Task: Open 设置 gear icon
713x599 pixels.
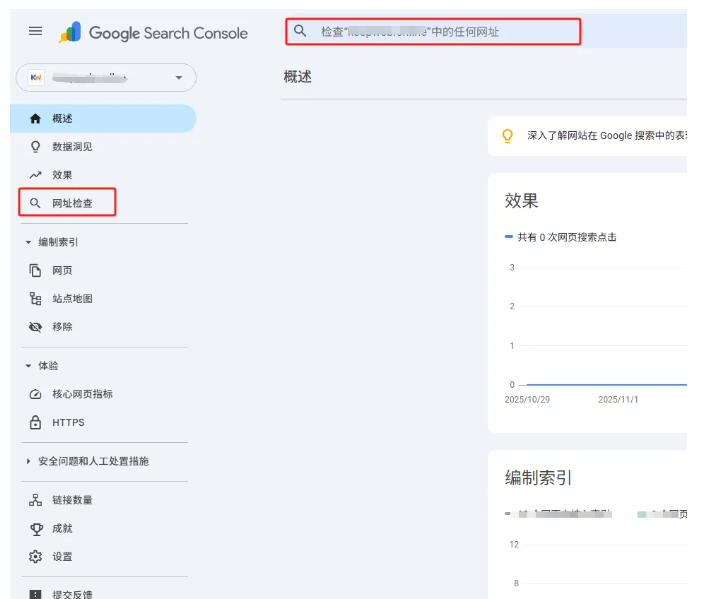Action: click(x=36, y=556)
